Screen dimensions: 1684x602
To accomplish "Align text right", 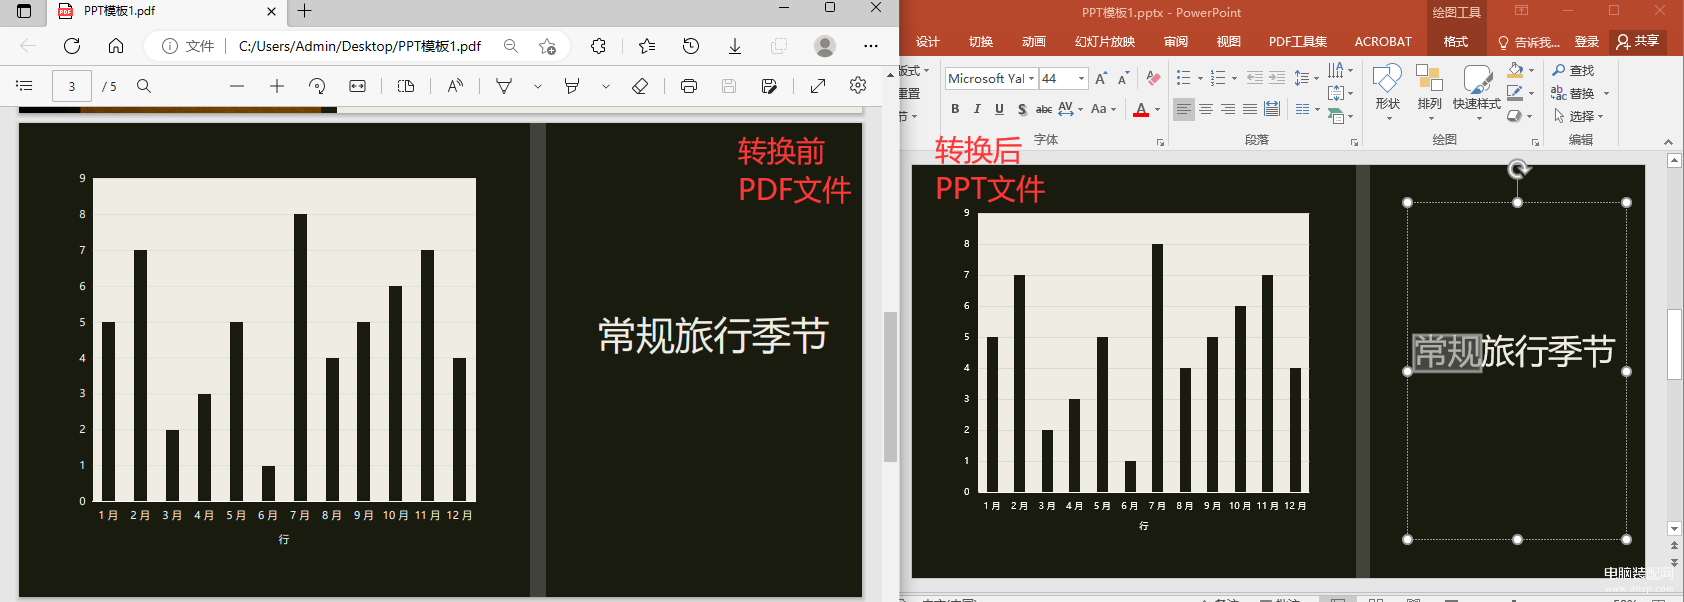I will (1227, 109).
